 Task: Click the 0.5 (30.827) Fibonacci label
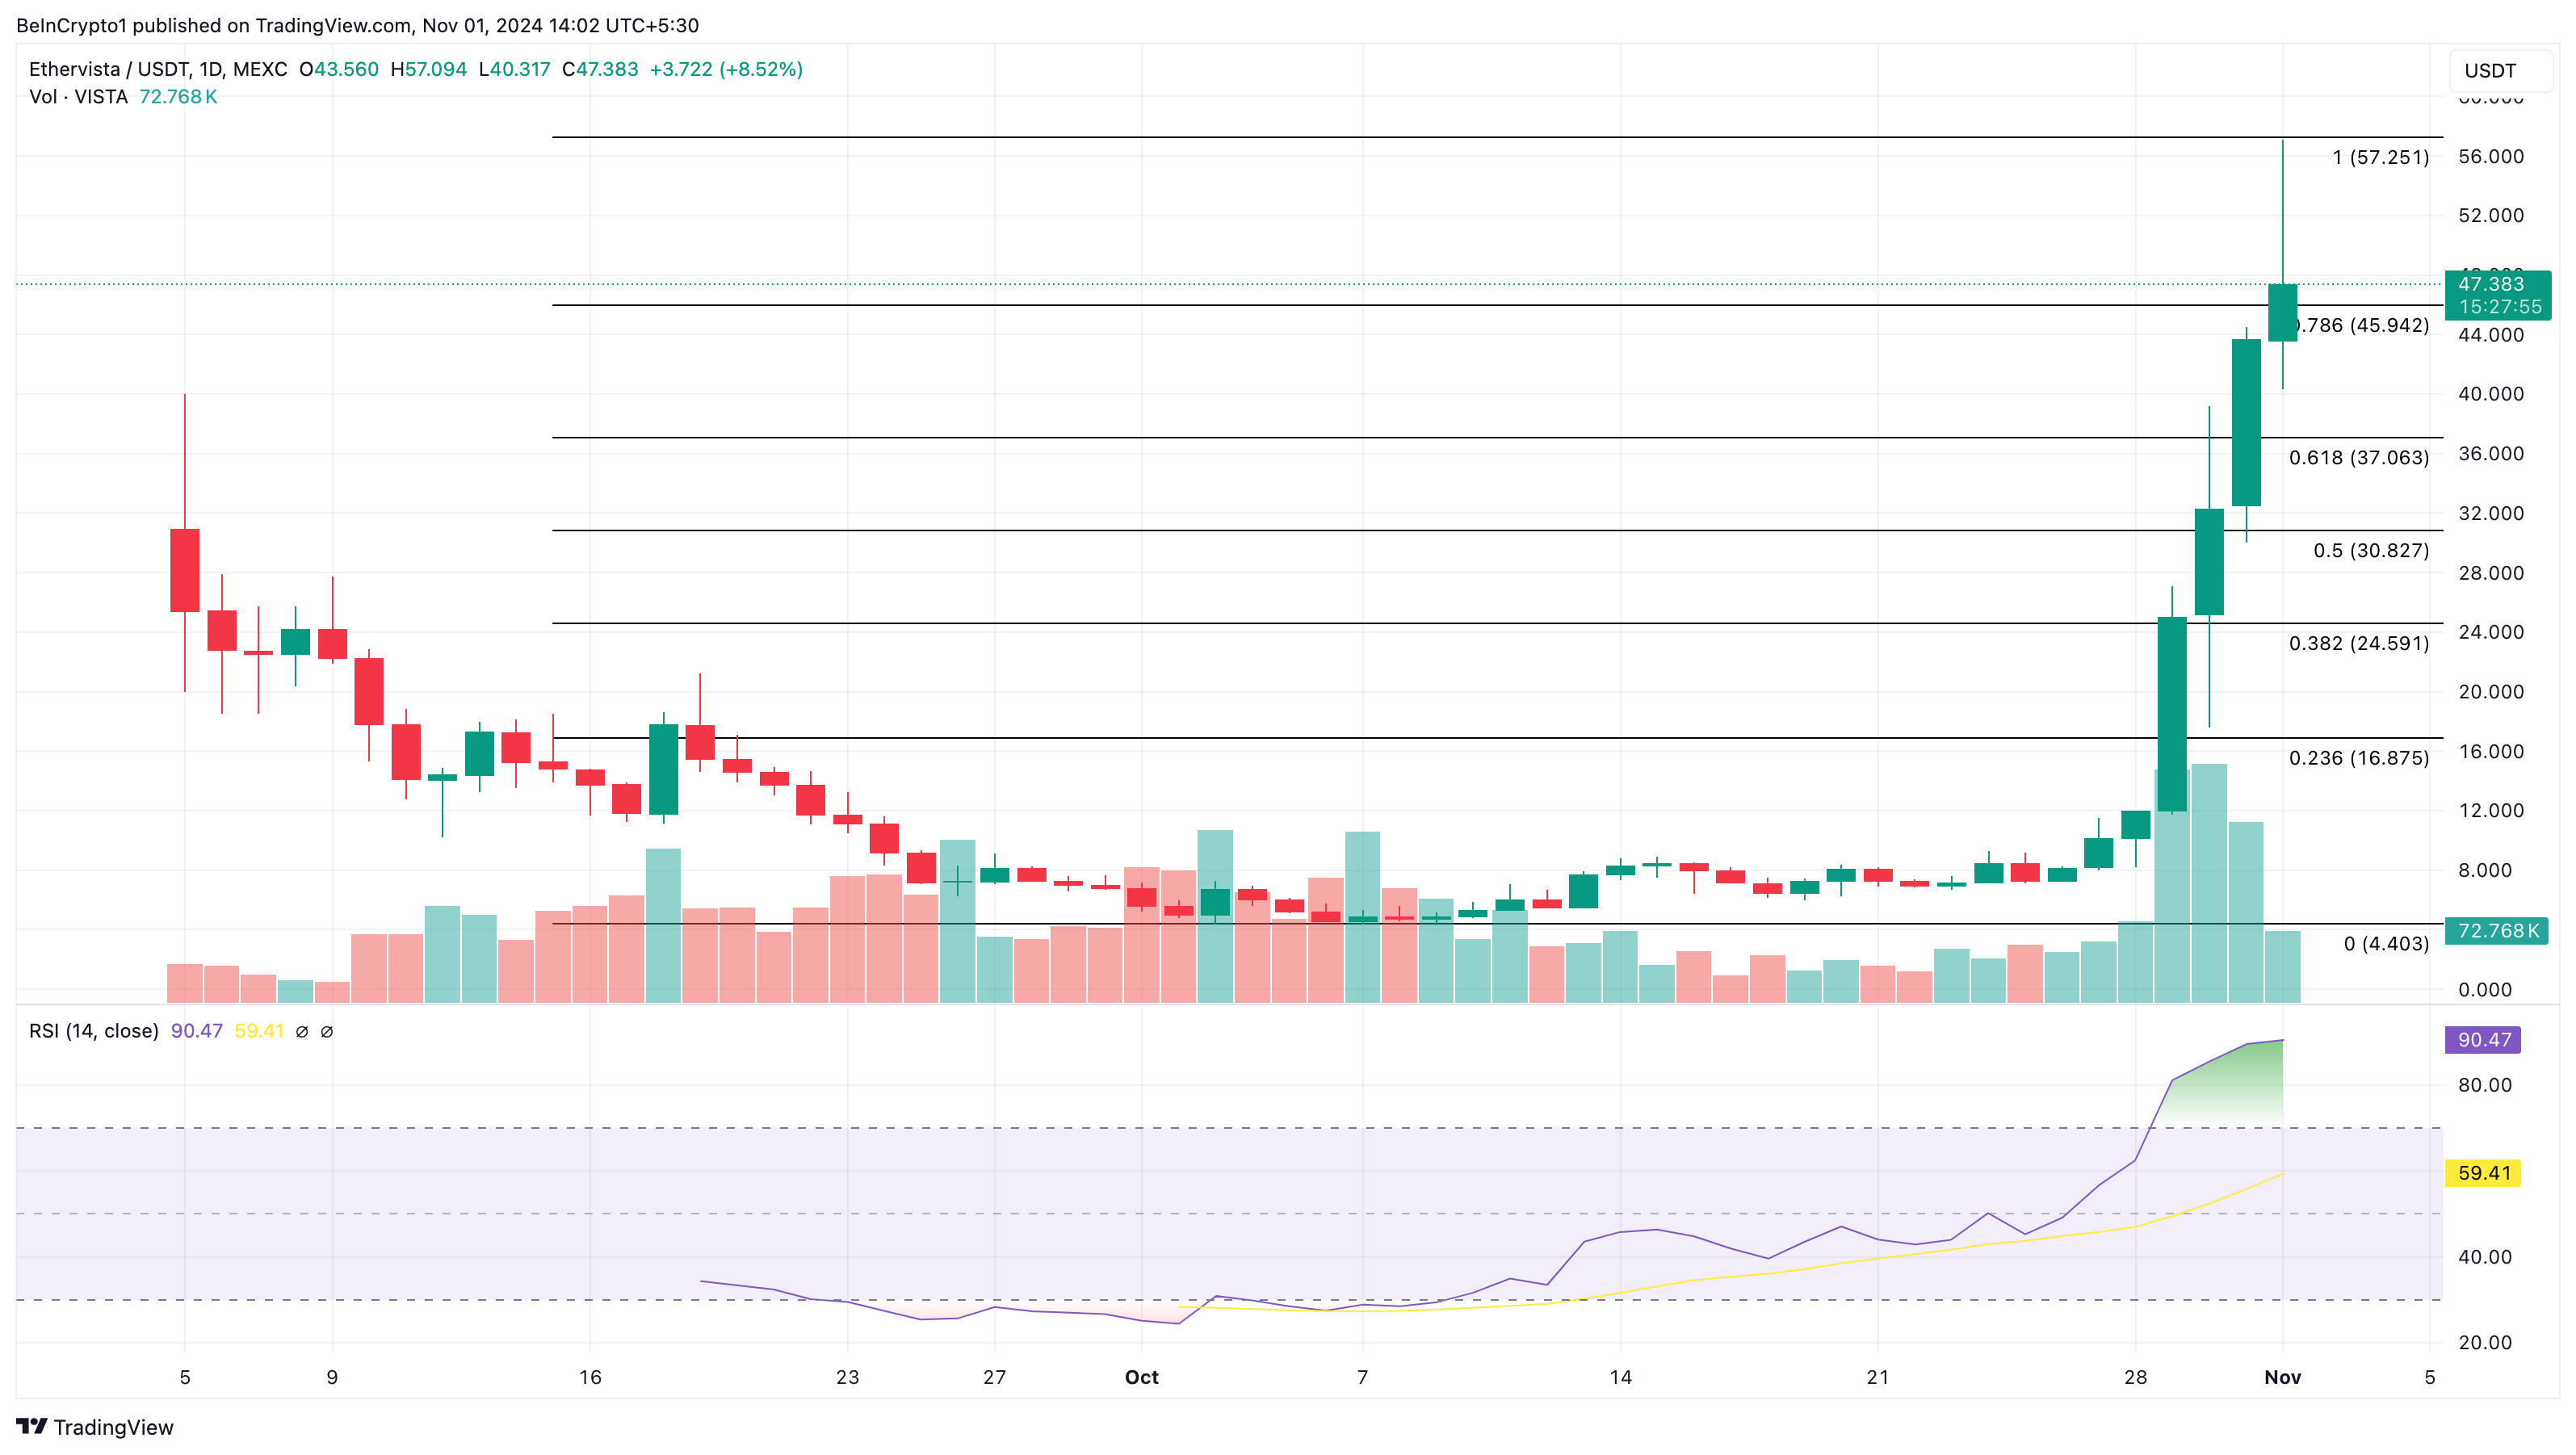click(x=2370, y=551)
